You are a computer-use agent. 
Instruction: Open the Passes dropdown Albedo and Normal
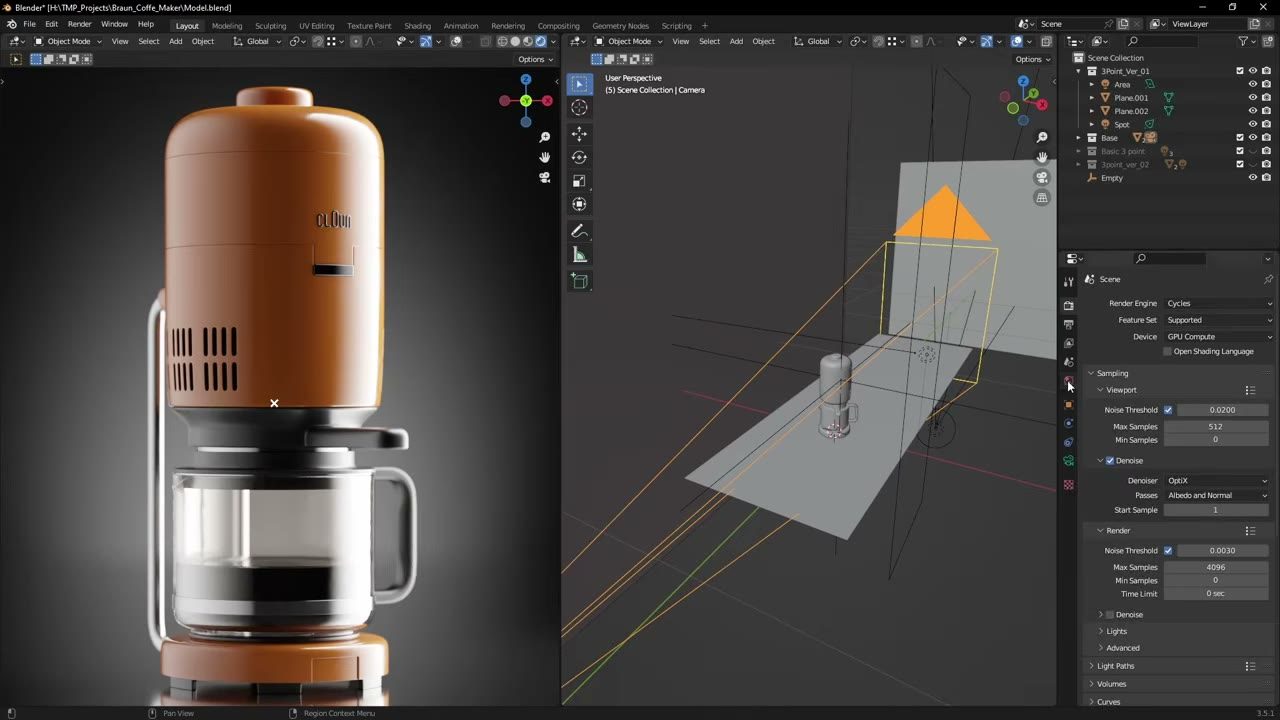tap(1217, 496)
